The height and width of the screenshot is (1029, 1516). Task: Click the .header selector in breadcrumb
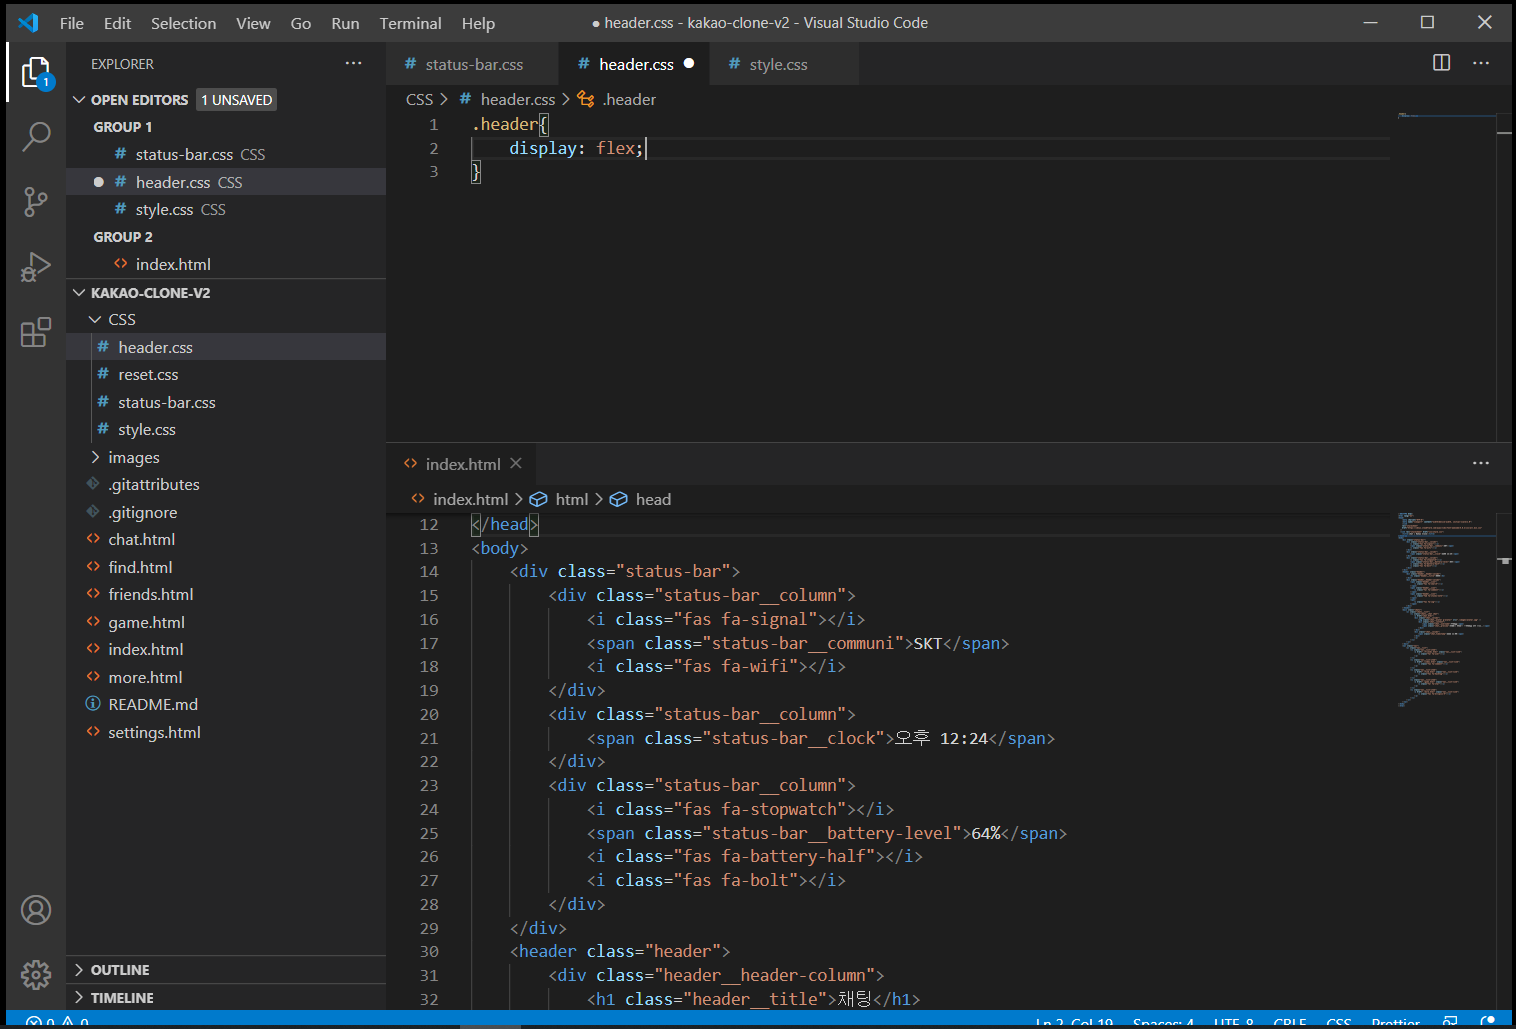(x=616, y=99)
